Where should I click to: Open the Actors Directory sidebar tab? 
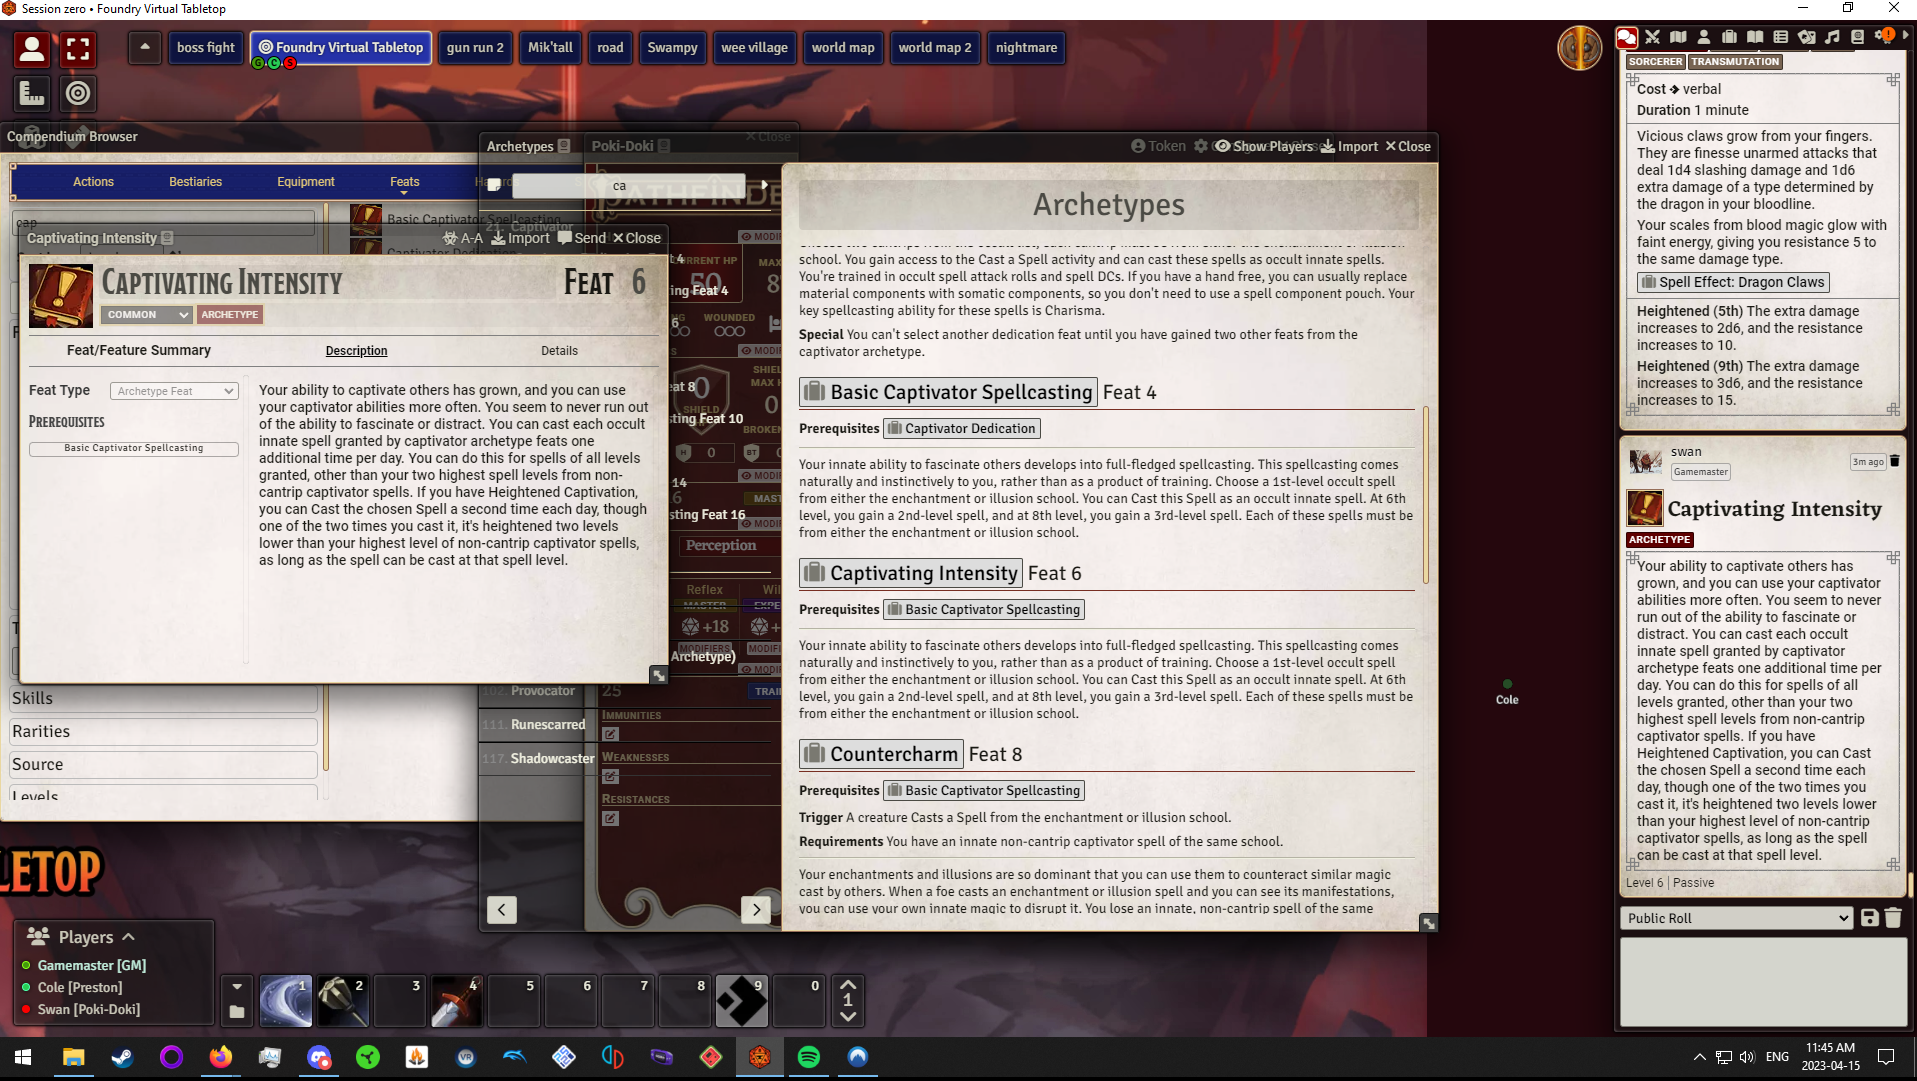(1704, 37)
